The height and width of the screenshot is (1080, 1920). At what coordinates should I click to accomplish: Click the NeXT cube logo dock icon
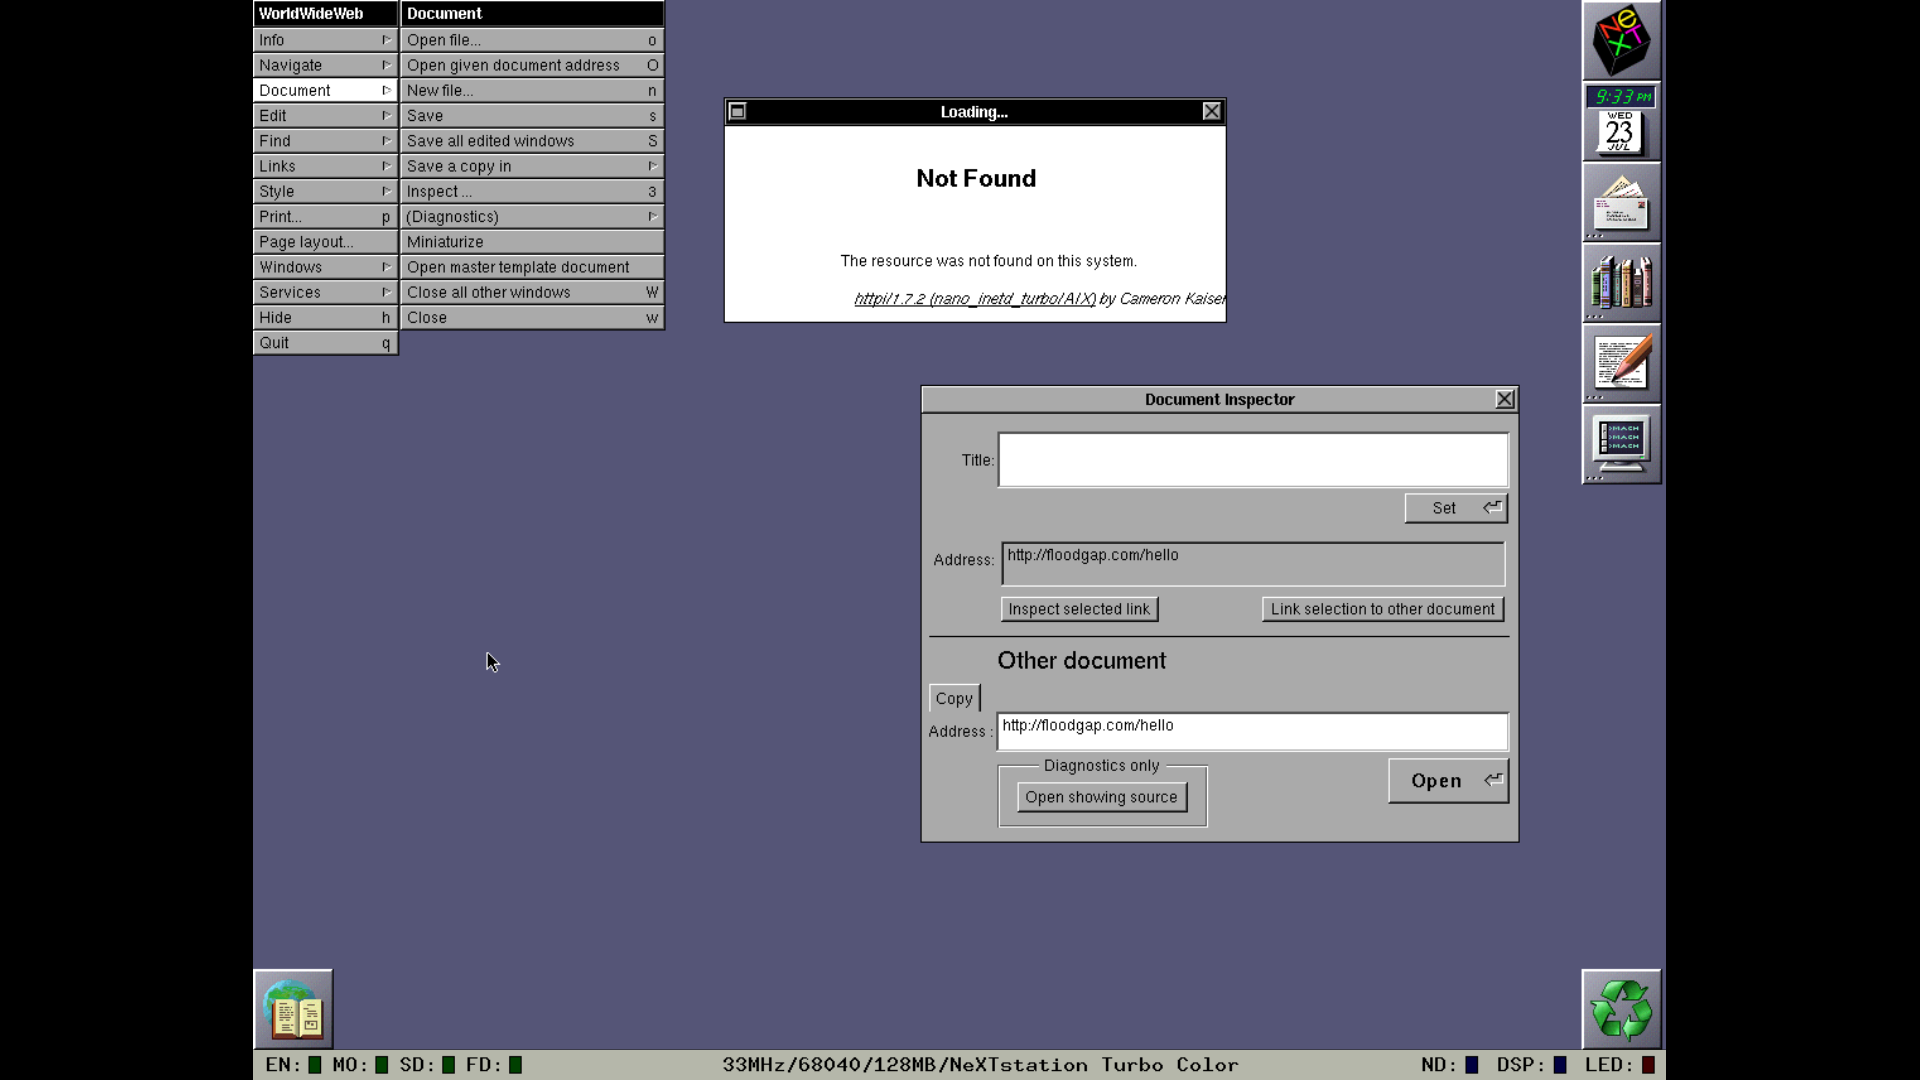pyautogui.click(x=1621, y=41)
